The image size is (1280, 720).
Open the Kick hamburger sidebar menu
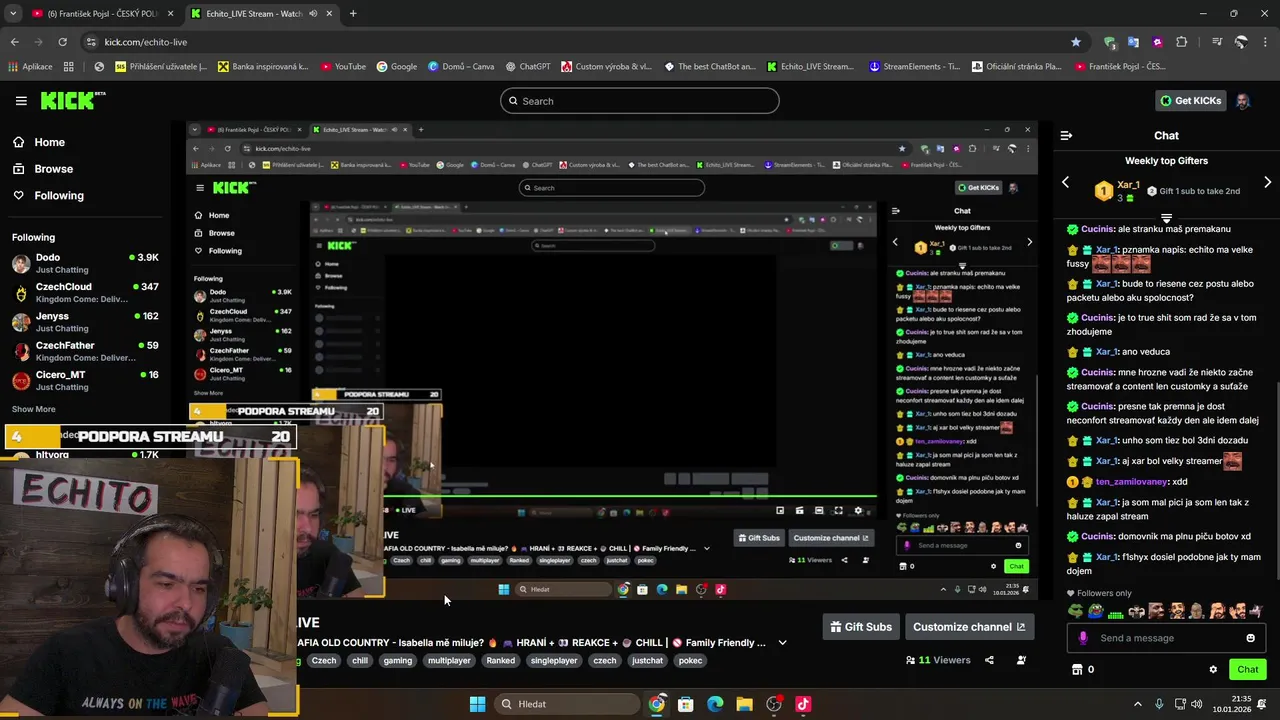click(21, 101)
